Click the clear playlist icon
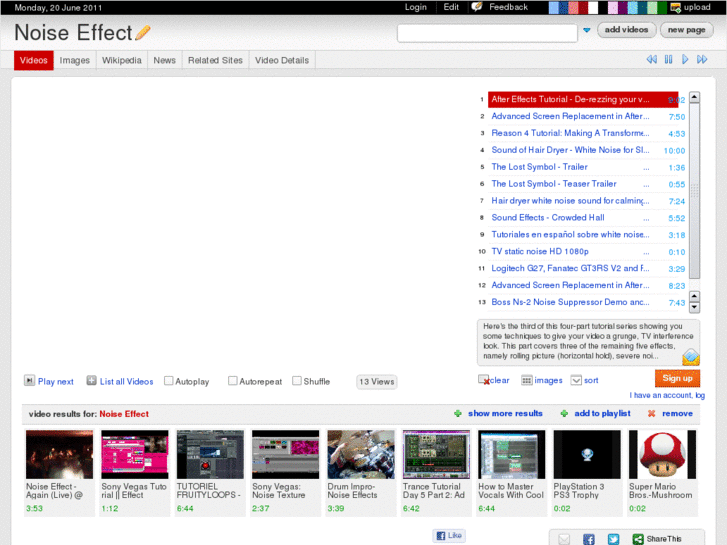Screen dimensions: 727x545 (x=484, y=380)
